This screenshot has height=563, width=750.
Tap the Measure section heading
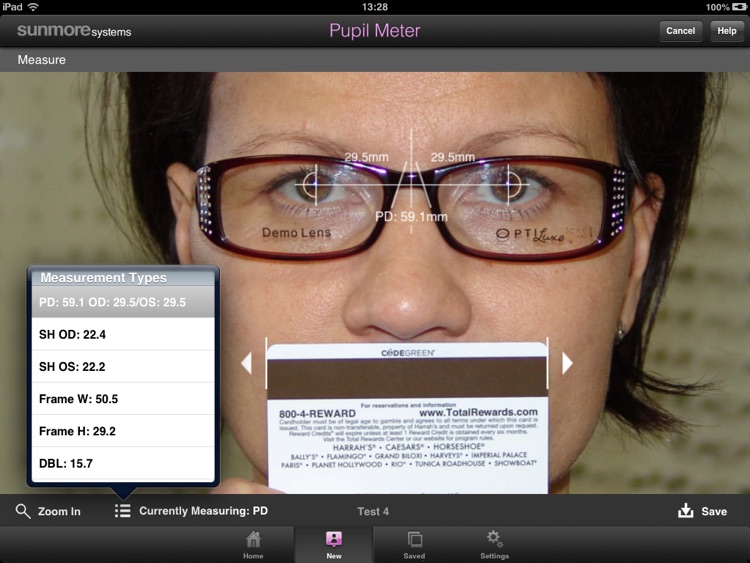coord(42,60)
